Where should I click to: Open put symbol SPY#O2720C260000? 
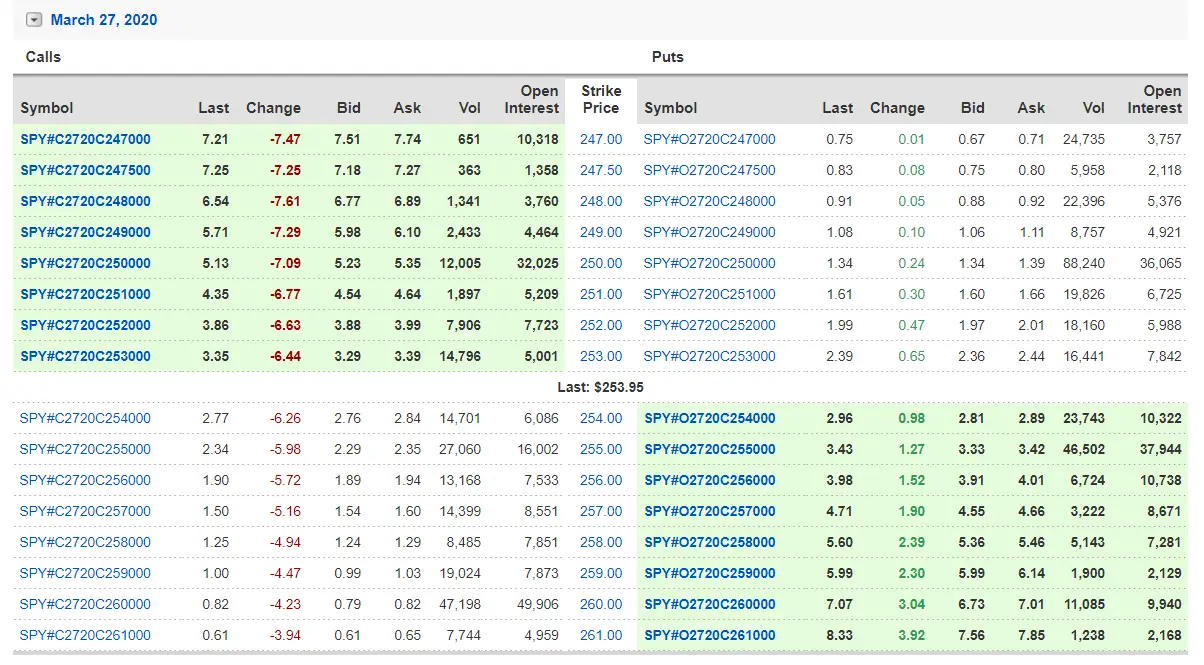coord(710,604)
